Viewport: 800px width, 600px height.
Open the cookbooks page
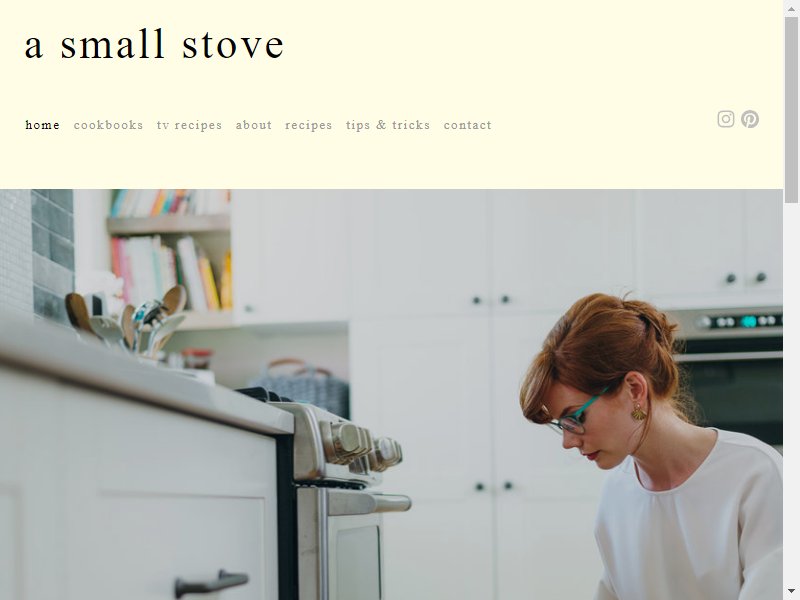(108, 125)
